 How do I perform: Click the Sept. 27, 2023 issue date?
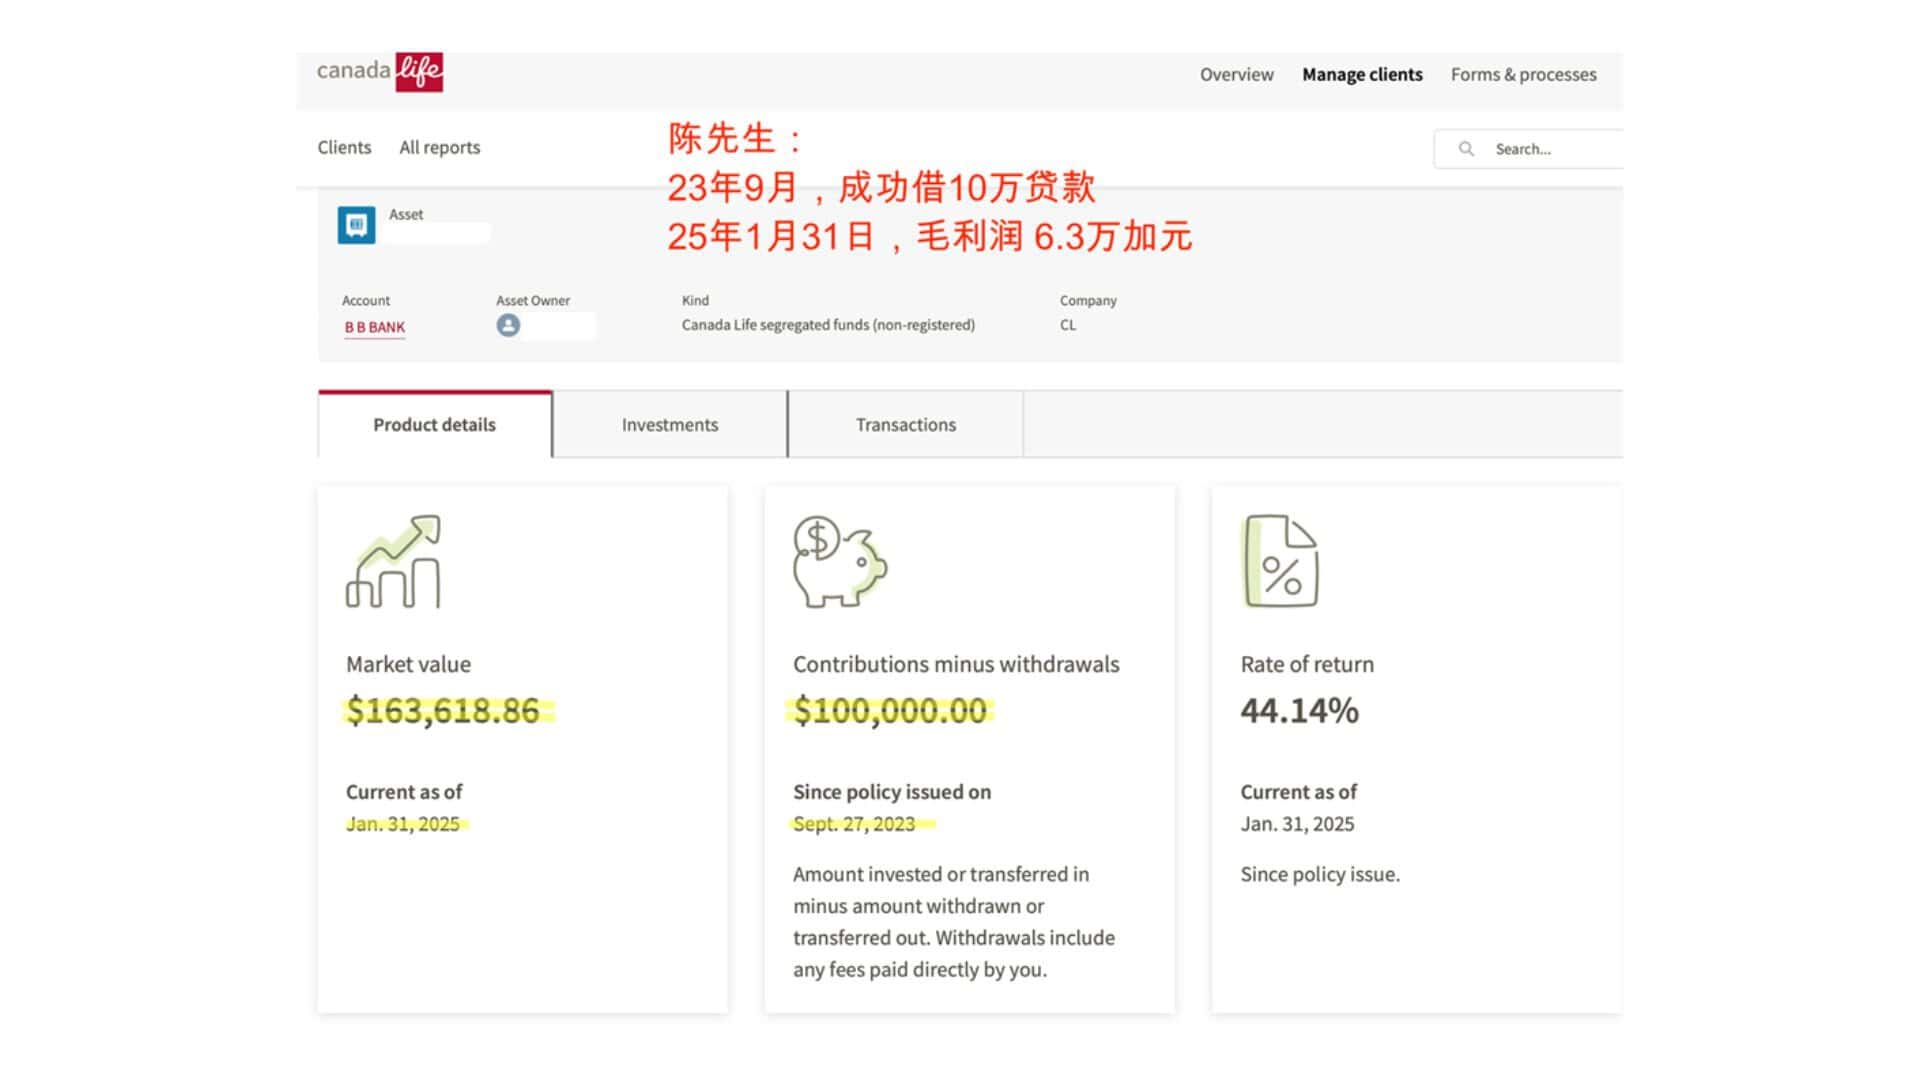point(854,824)
